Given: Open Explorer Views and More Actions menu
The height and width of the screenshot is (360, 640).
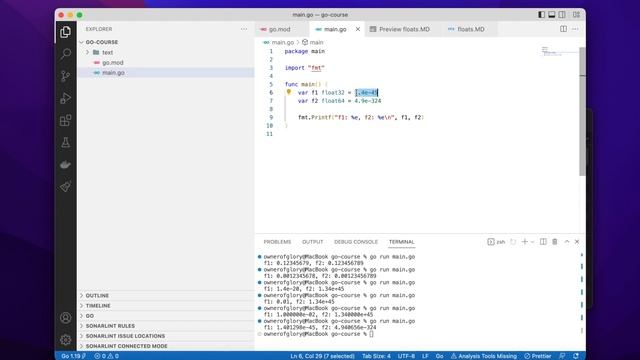Looking at the screenshot, I should [x=244, y=29].
